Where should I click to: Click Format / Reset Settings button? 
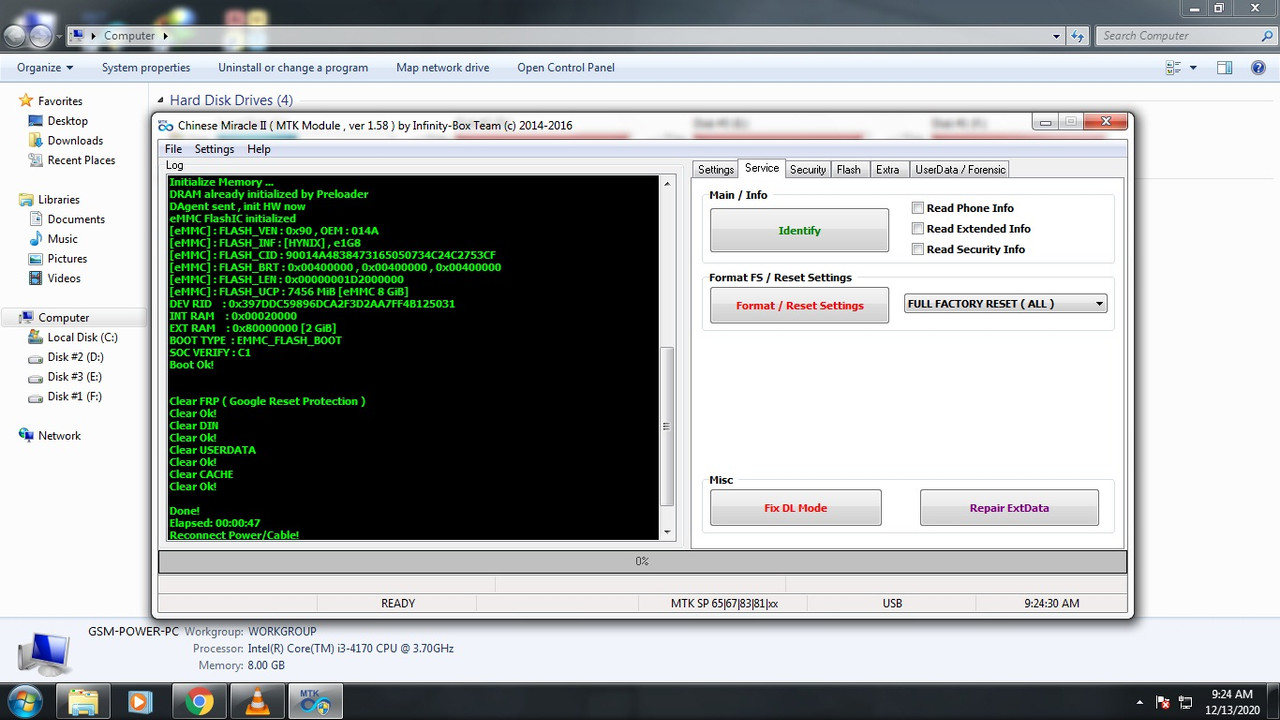pos(799,305)
